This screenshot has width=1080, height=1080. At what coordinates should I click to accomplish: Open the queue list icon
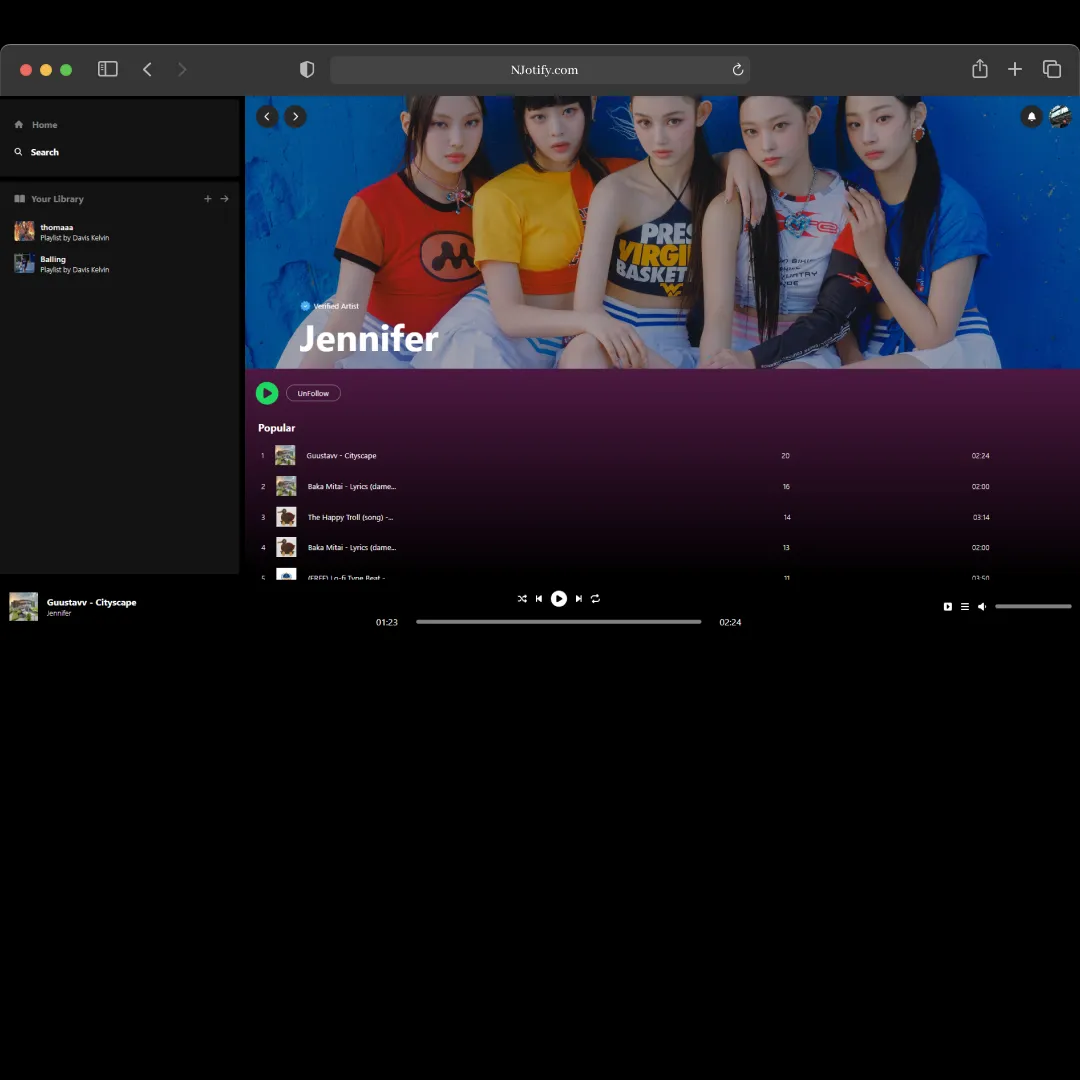(965, 607)
